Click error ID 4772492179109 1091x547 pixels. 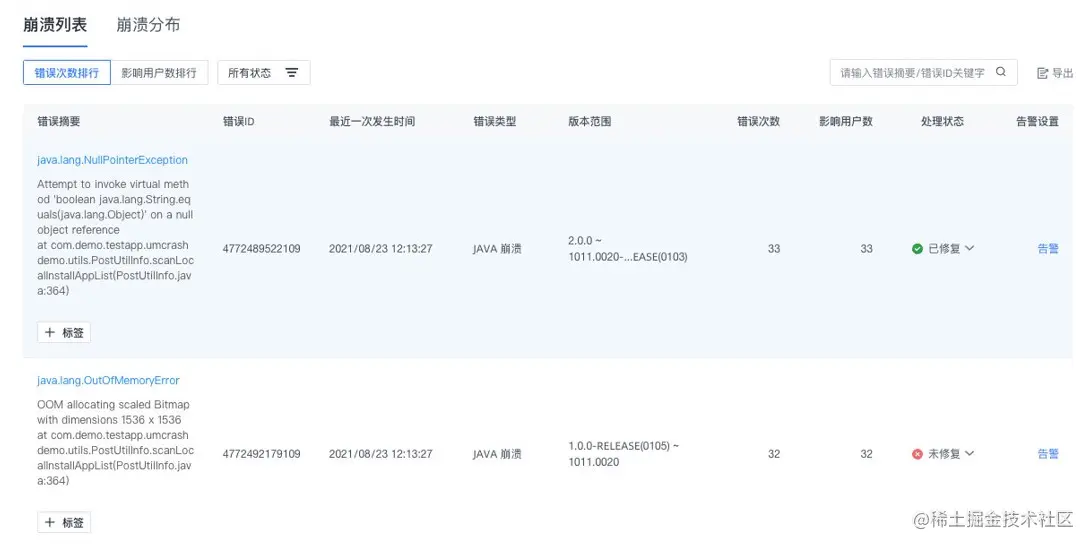262,454
